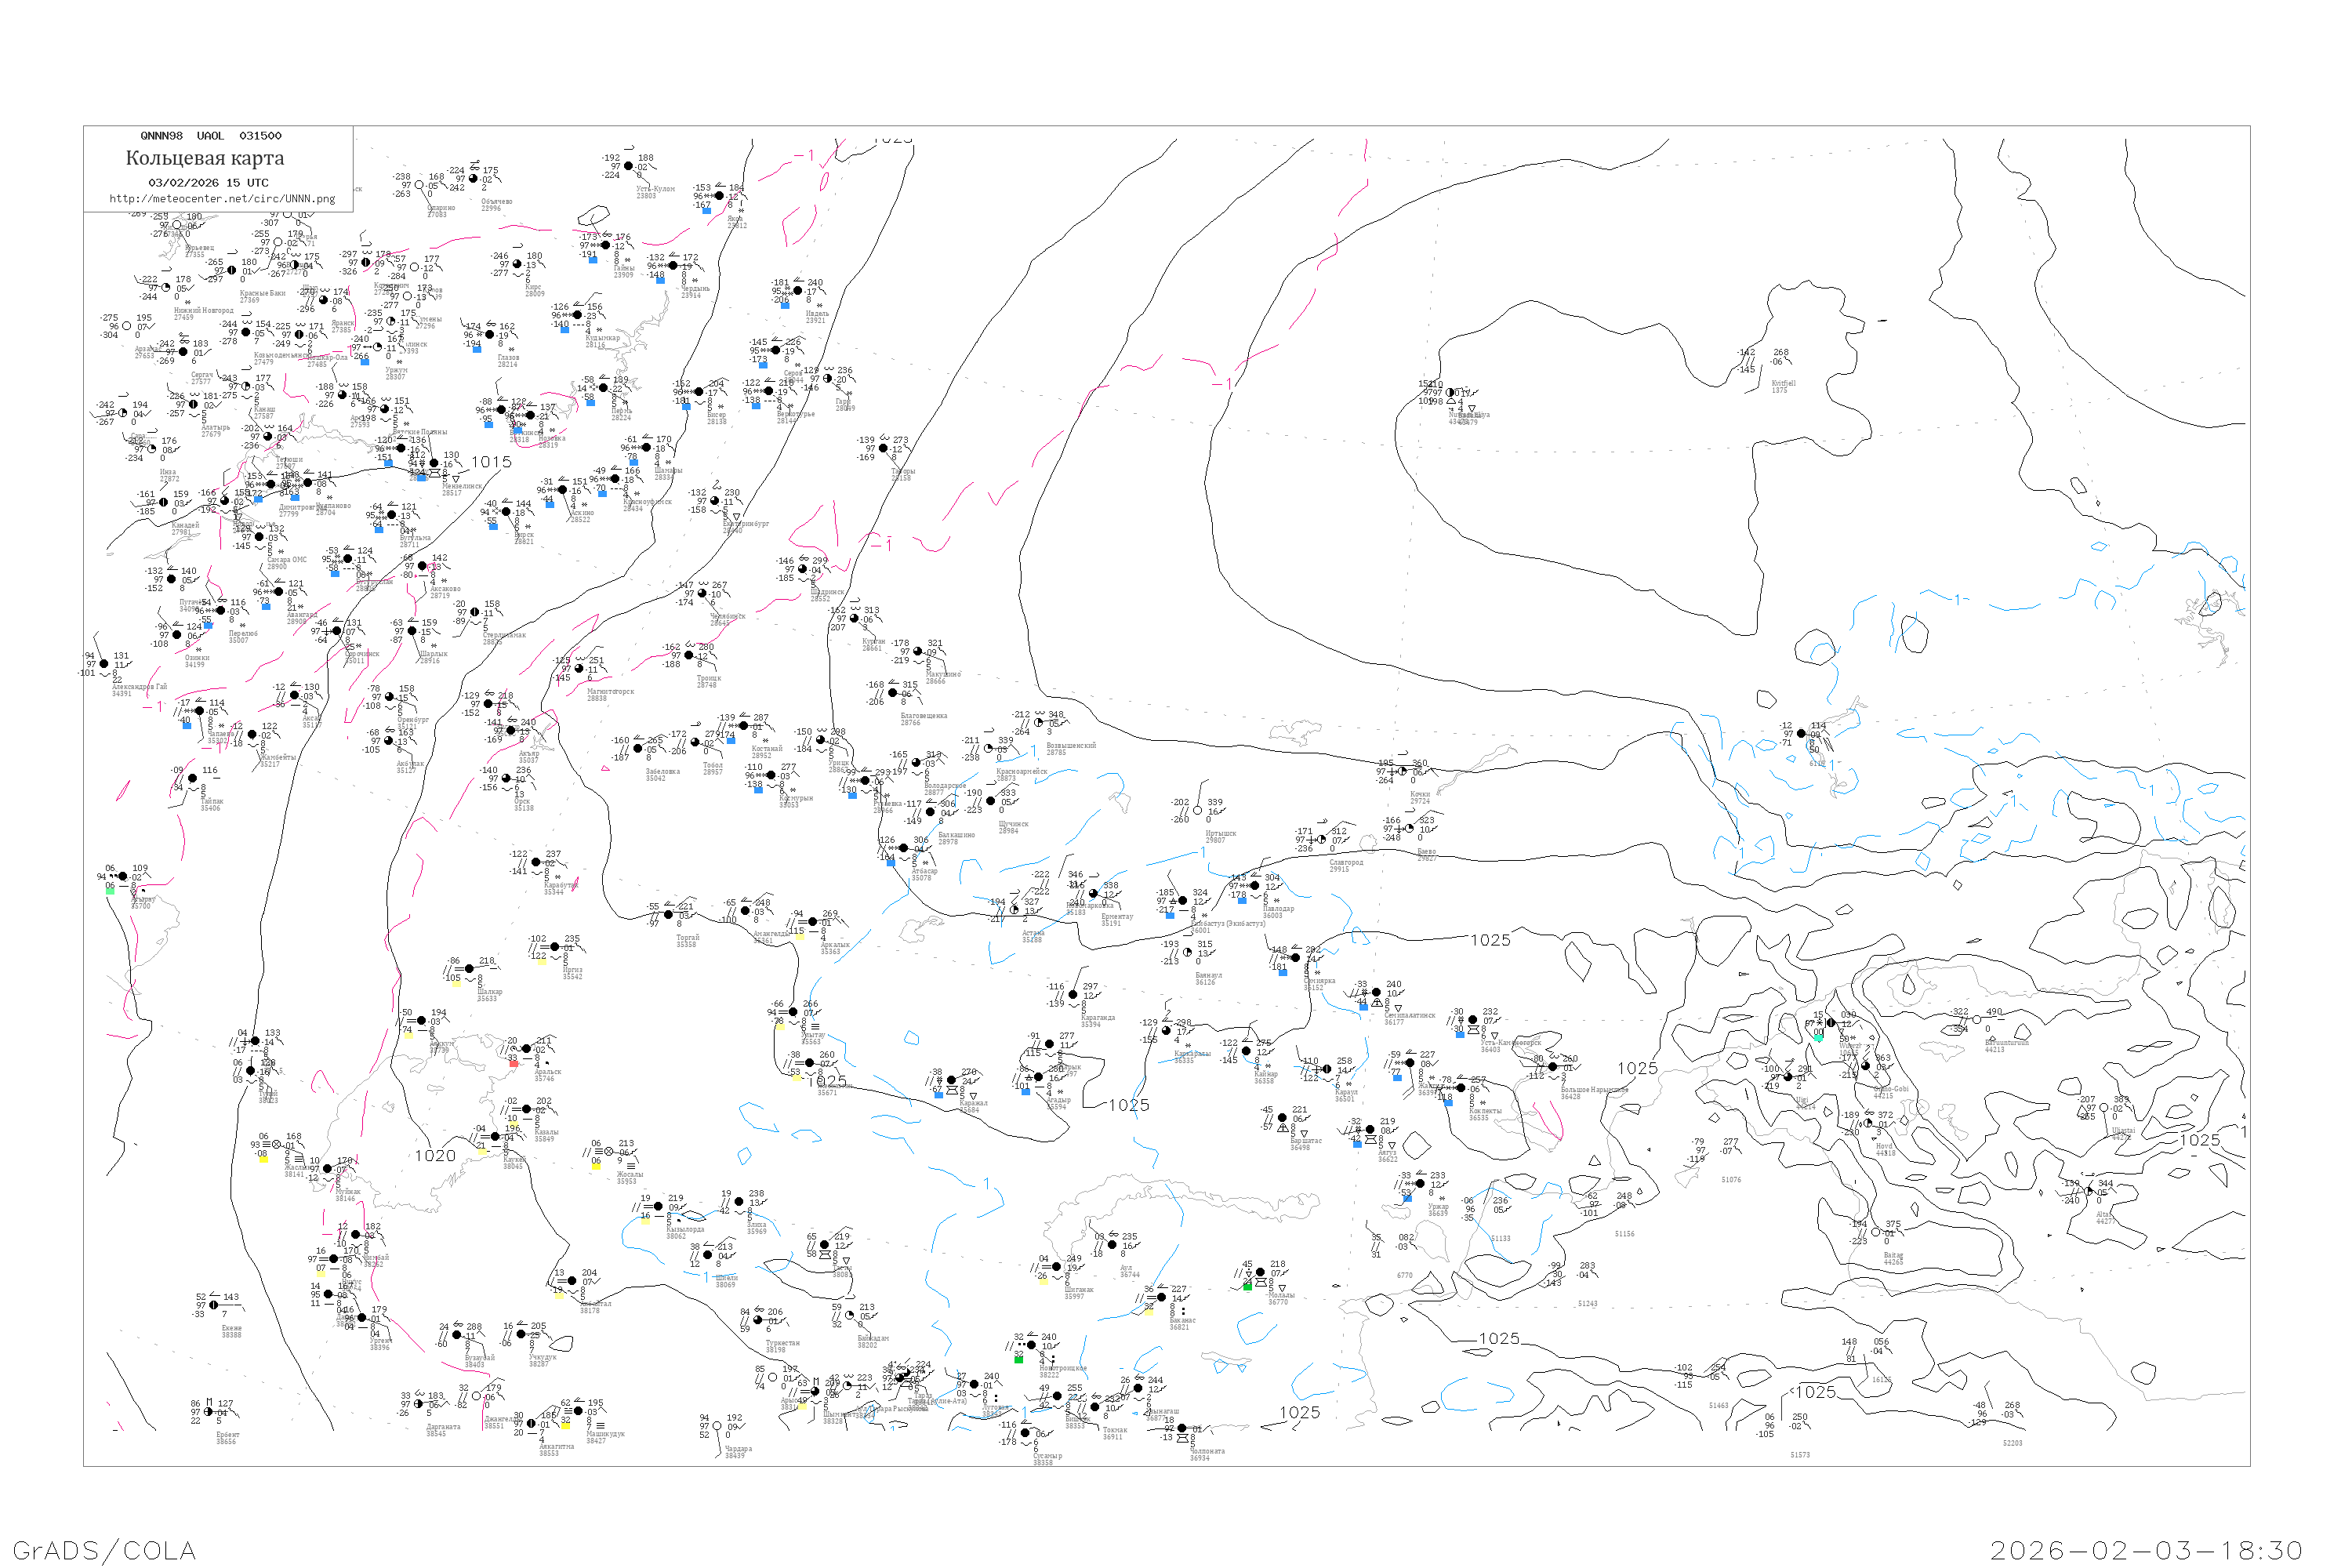Click the Туркестан station circle marker
This screenshot has width=2352, height=1568.
(758, 1320)
